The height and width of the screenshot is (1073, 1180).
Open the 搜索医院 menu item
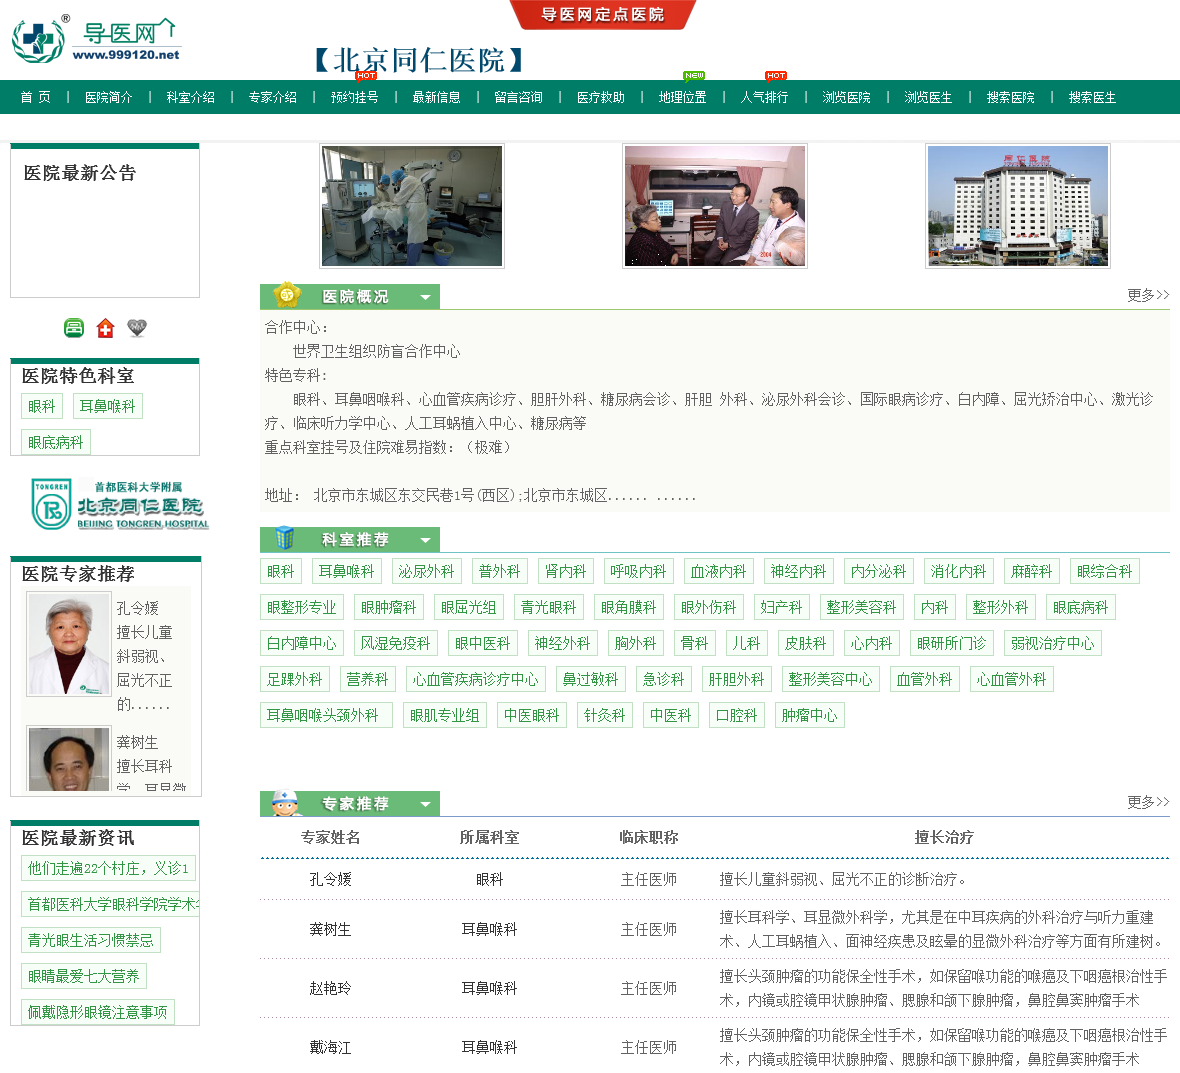1010,97
